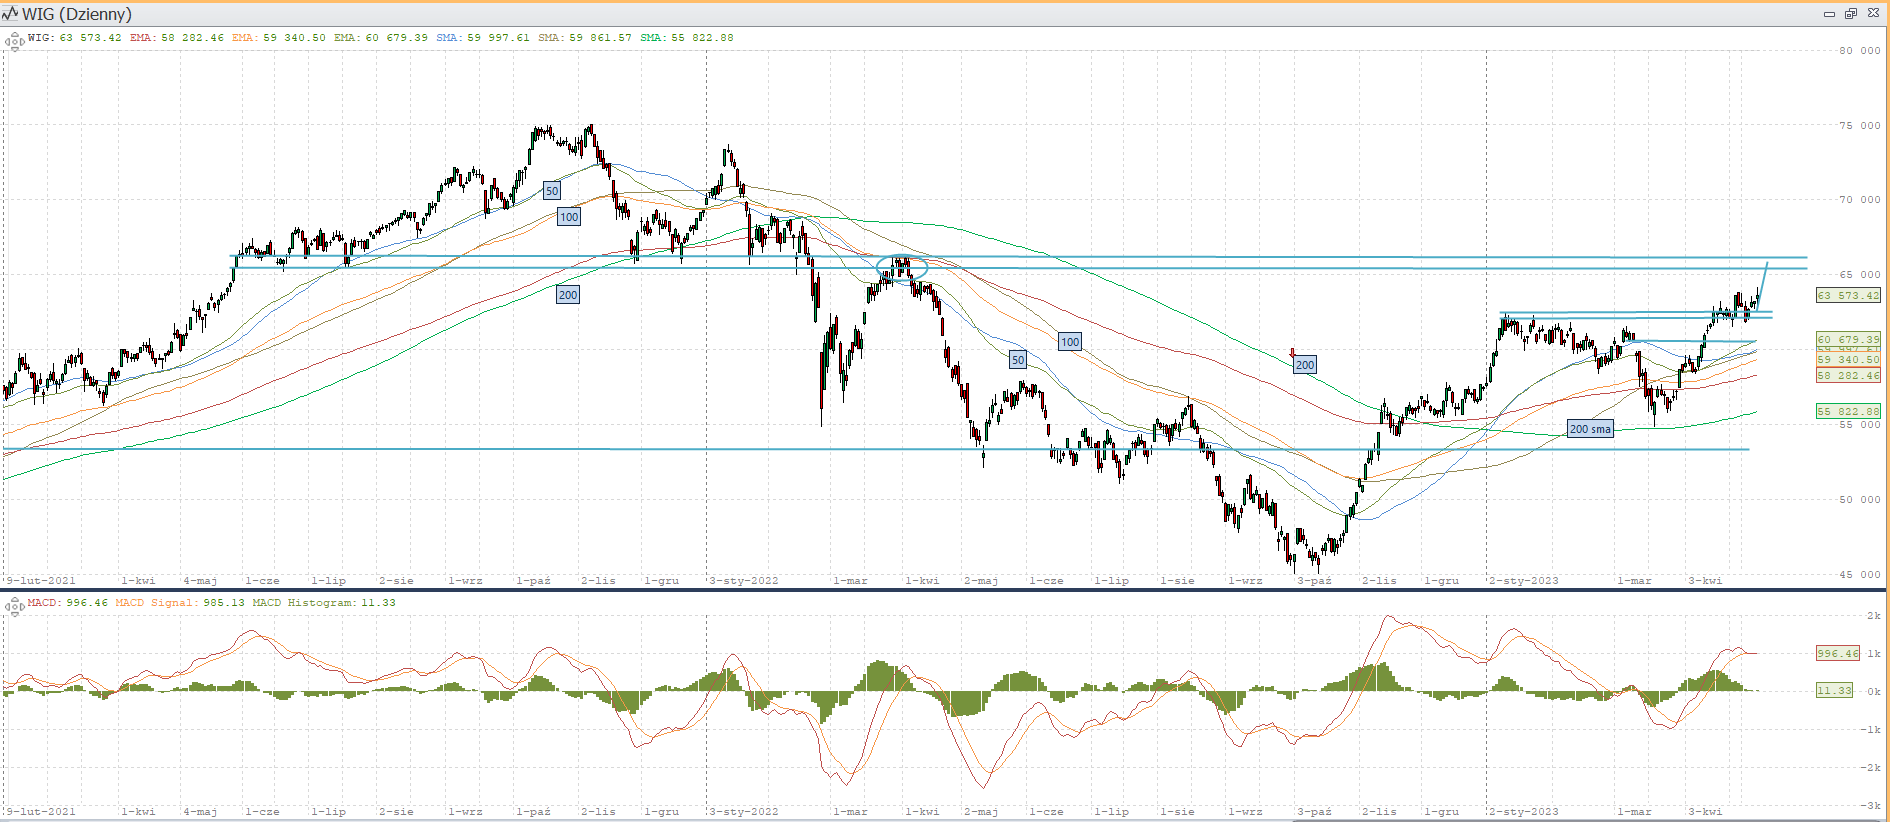This screenshot has width=1890, height=822.
Task: Click the 996.46 MACD value tag
Action: point(1837,653)
